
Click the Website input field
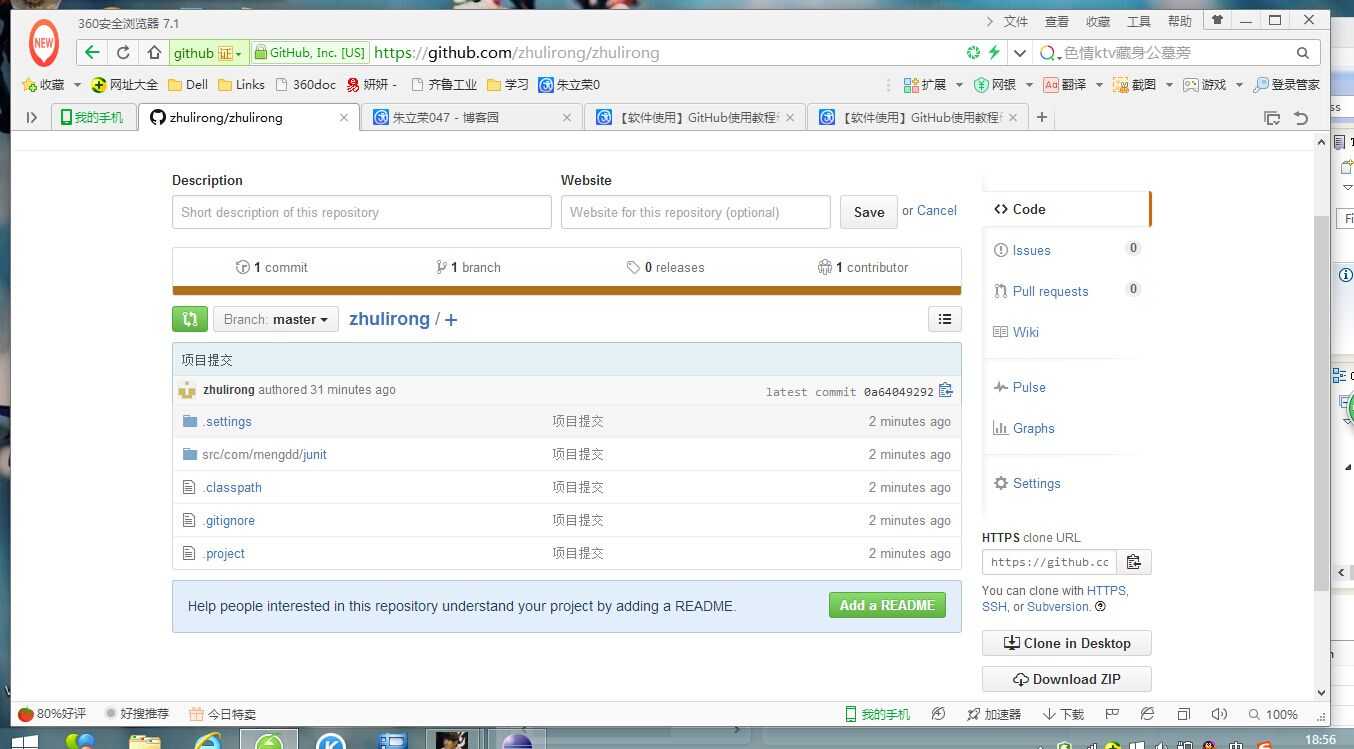(x=696, y=212)
